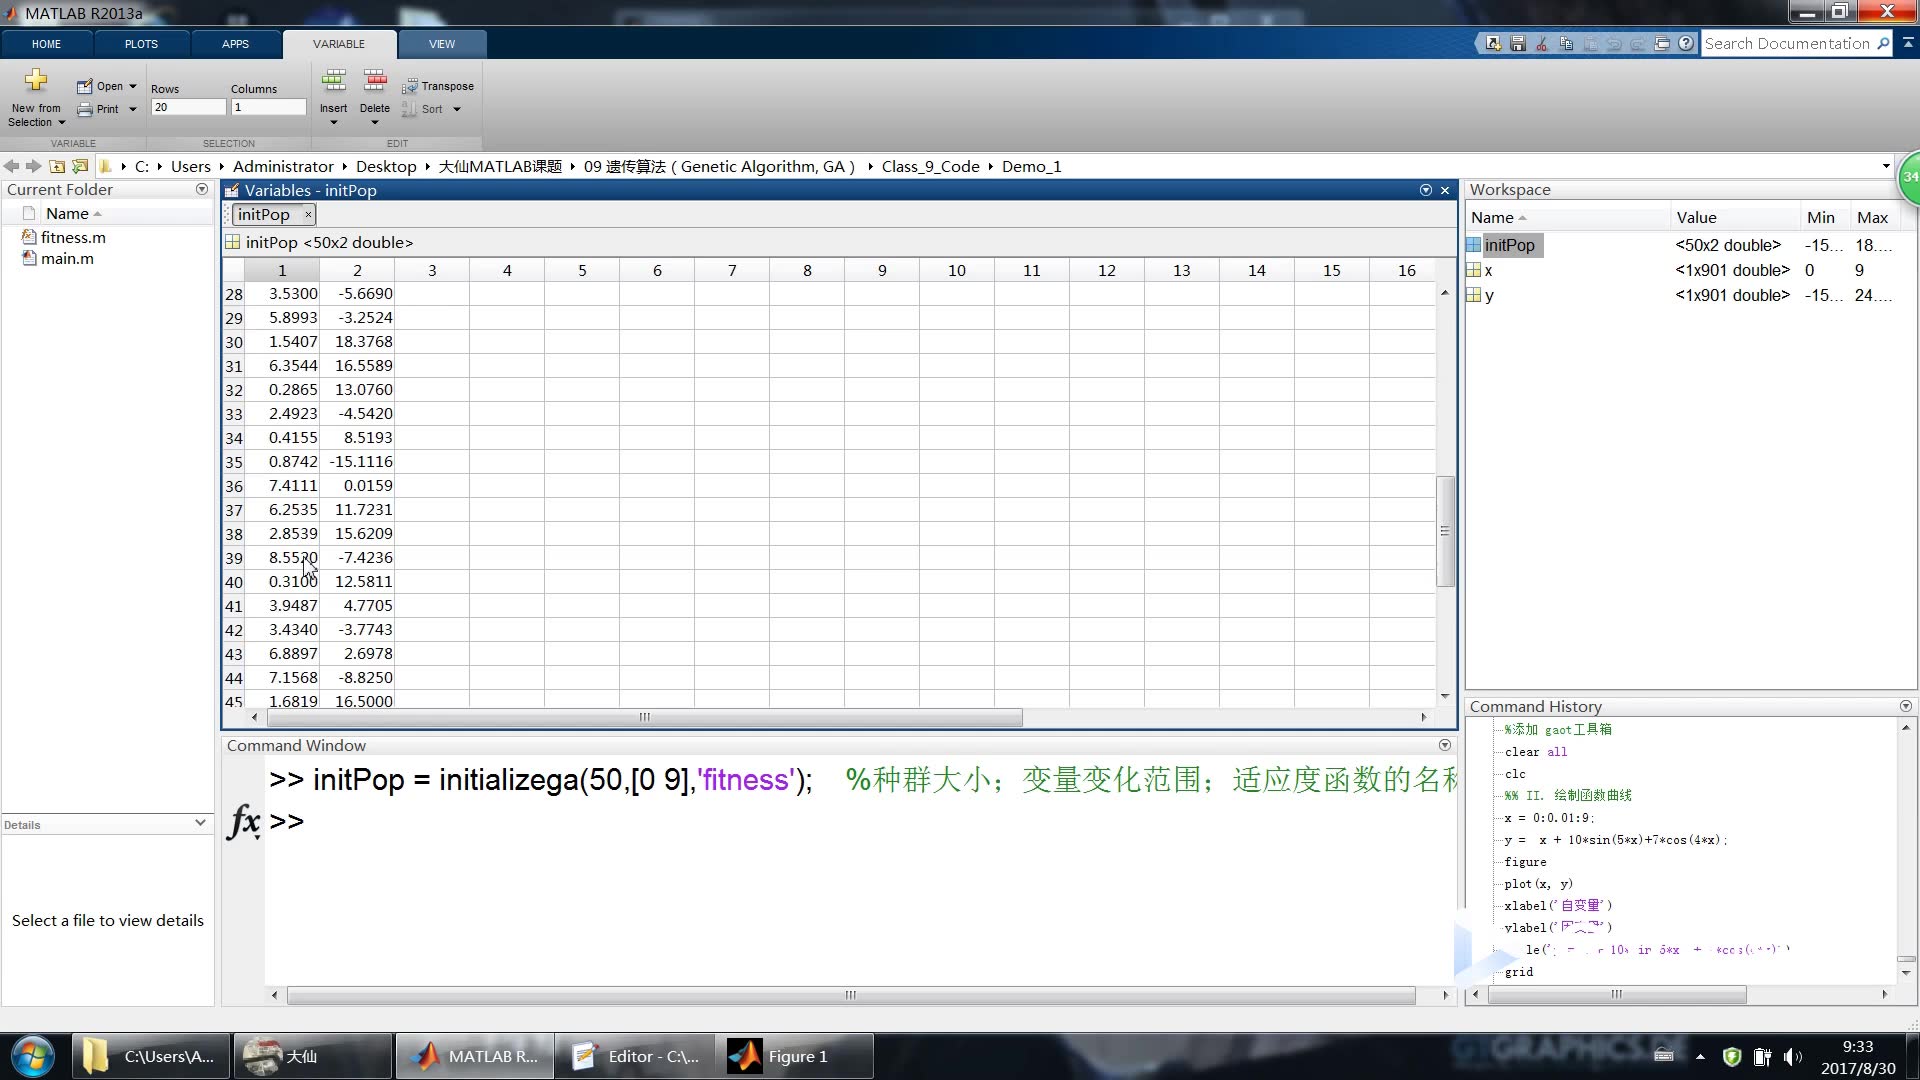Screen dimensions: 1920x1080
Task: Switch to the PLOTS tab
Action: click(141, 44)
